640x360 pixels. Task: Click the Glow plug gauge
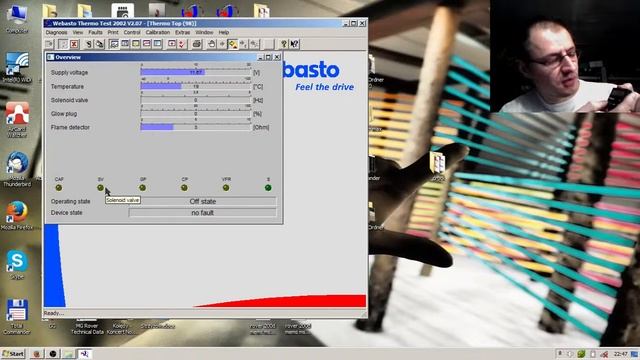[x=196, y=114]
